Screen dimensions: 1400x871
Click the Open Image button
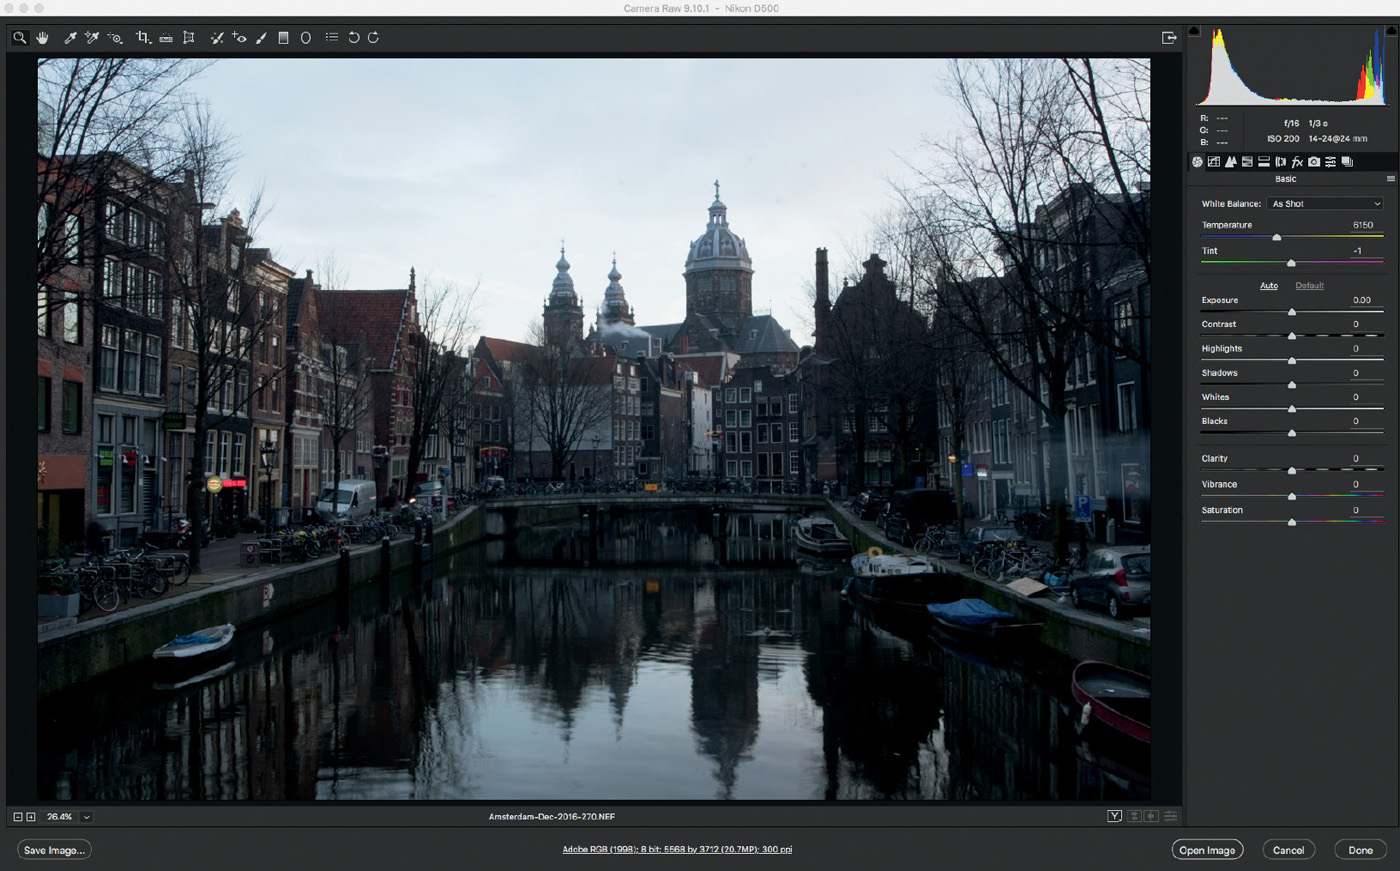pos(1207,850)
